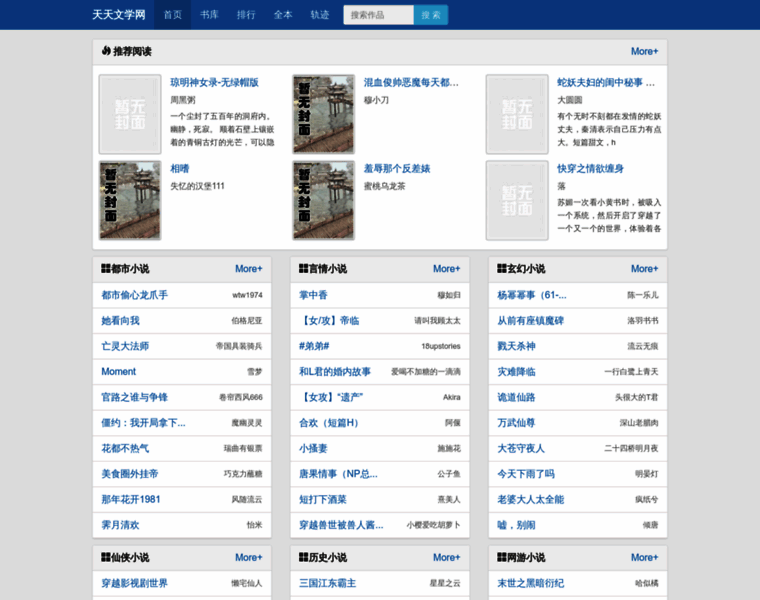Open the novel 从前有座镇魔碑
The image size is (760, 600).
530,321
